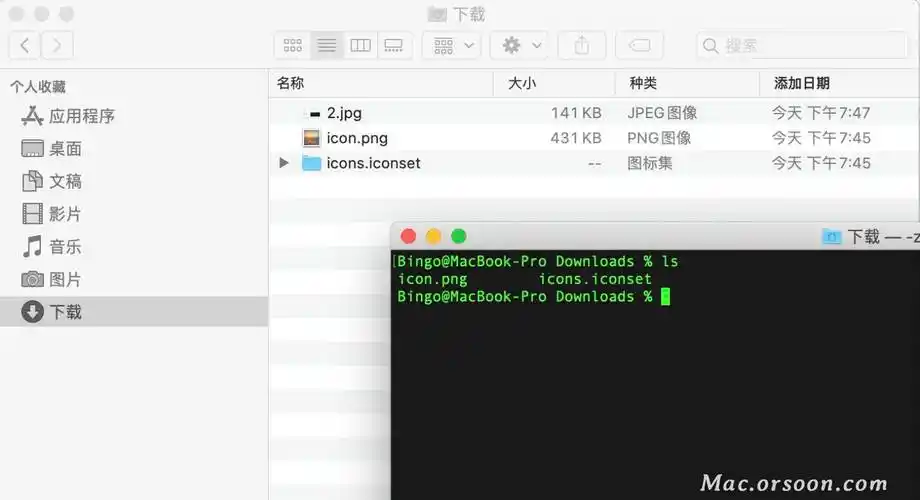This screenshot has height=500, width=920.
Task: Click the Share toolbar button
Action: point(581,45)
